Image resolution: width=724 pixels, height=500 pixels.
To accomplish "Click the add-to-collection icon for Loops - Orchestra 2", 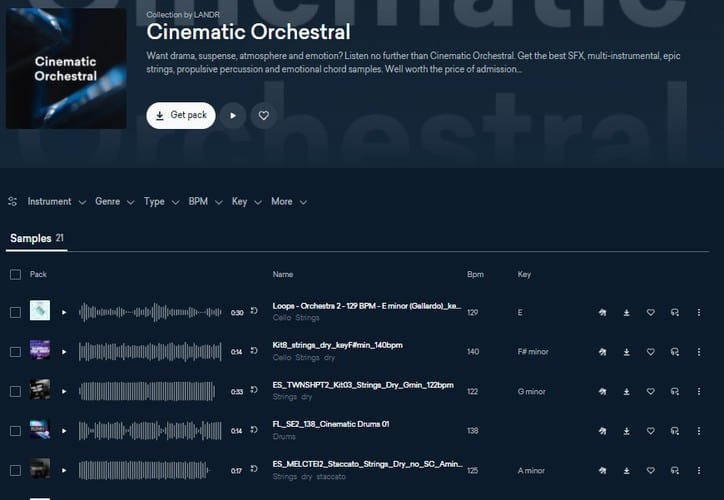I will [x=675, y=313].
